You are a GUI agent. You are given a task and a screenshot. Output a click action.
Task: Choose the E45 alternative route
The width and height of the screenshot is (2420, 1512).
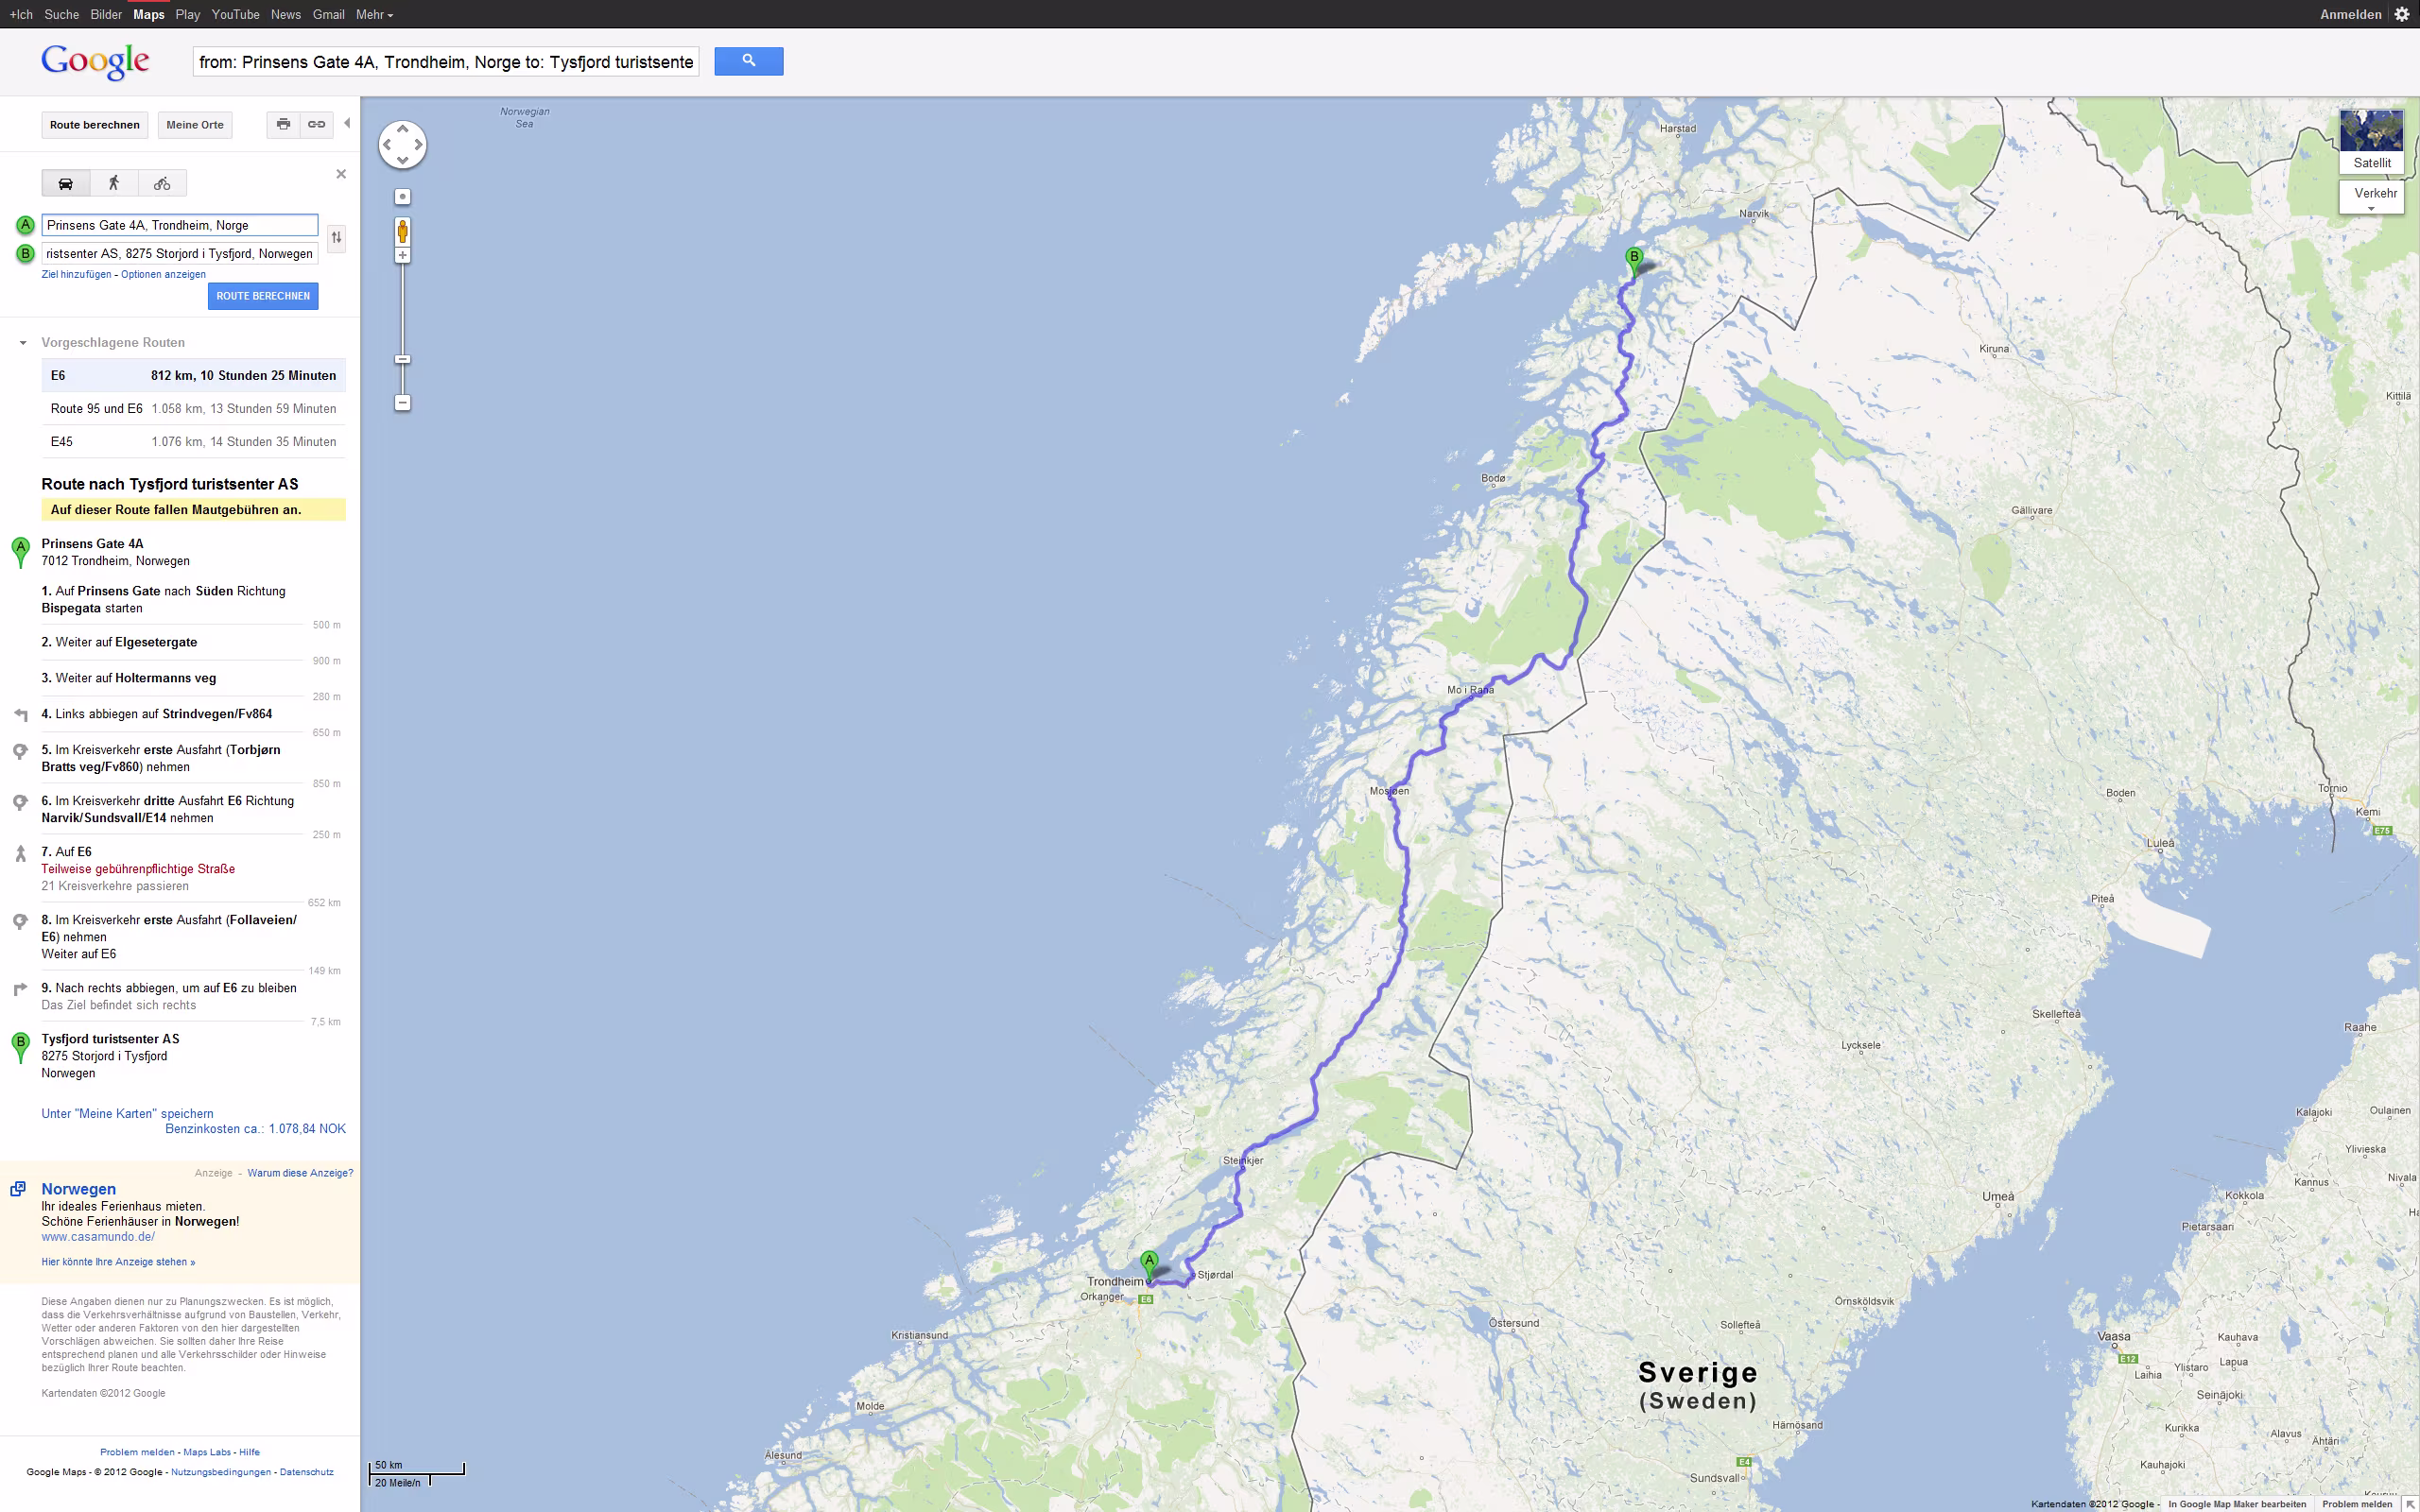pyautogui.click(x=194, y=441)
